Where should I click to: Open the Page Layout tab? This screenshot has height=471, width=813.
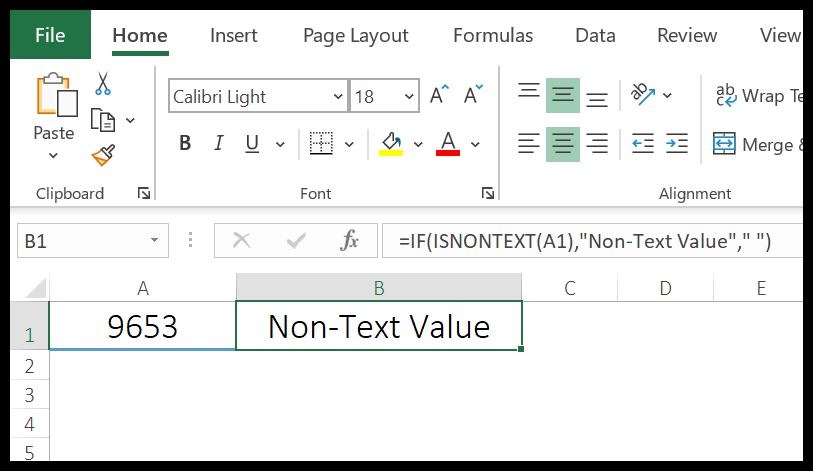[x=356, y=35]
